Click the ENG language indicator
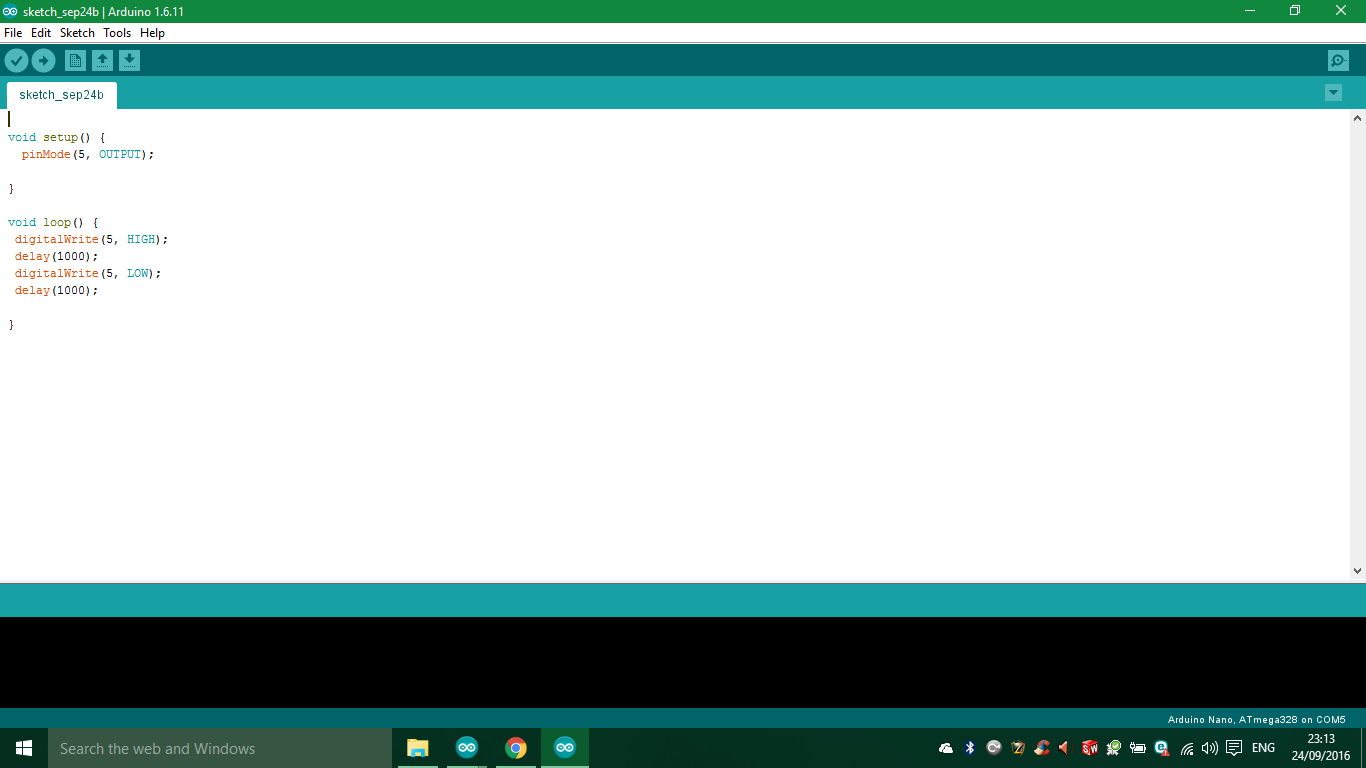 [x=1263, y=748]
